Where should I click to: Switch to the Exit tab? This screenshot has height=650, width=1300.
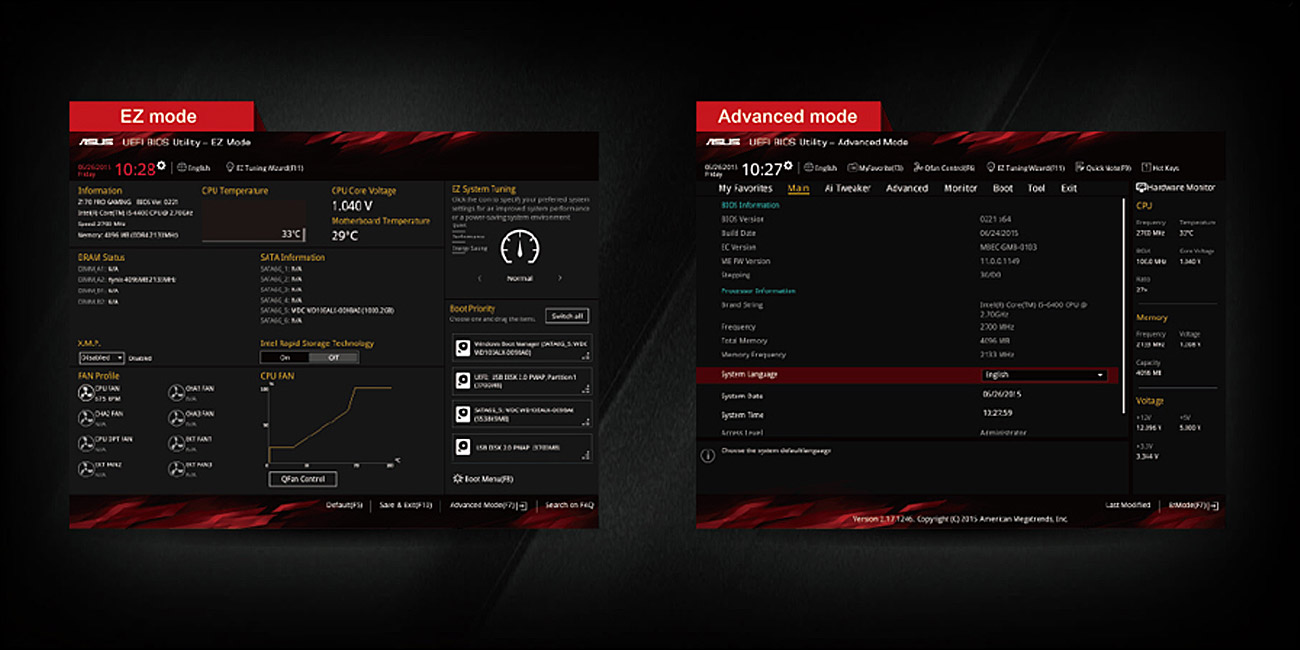1069,188
